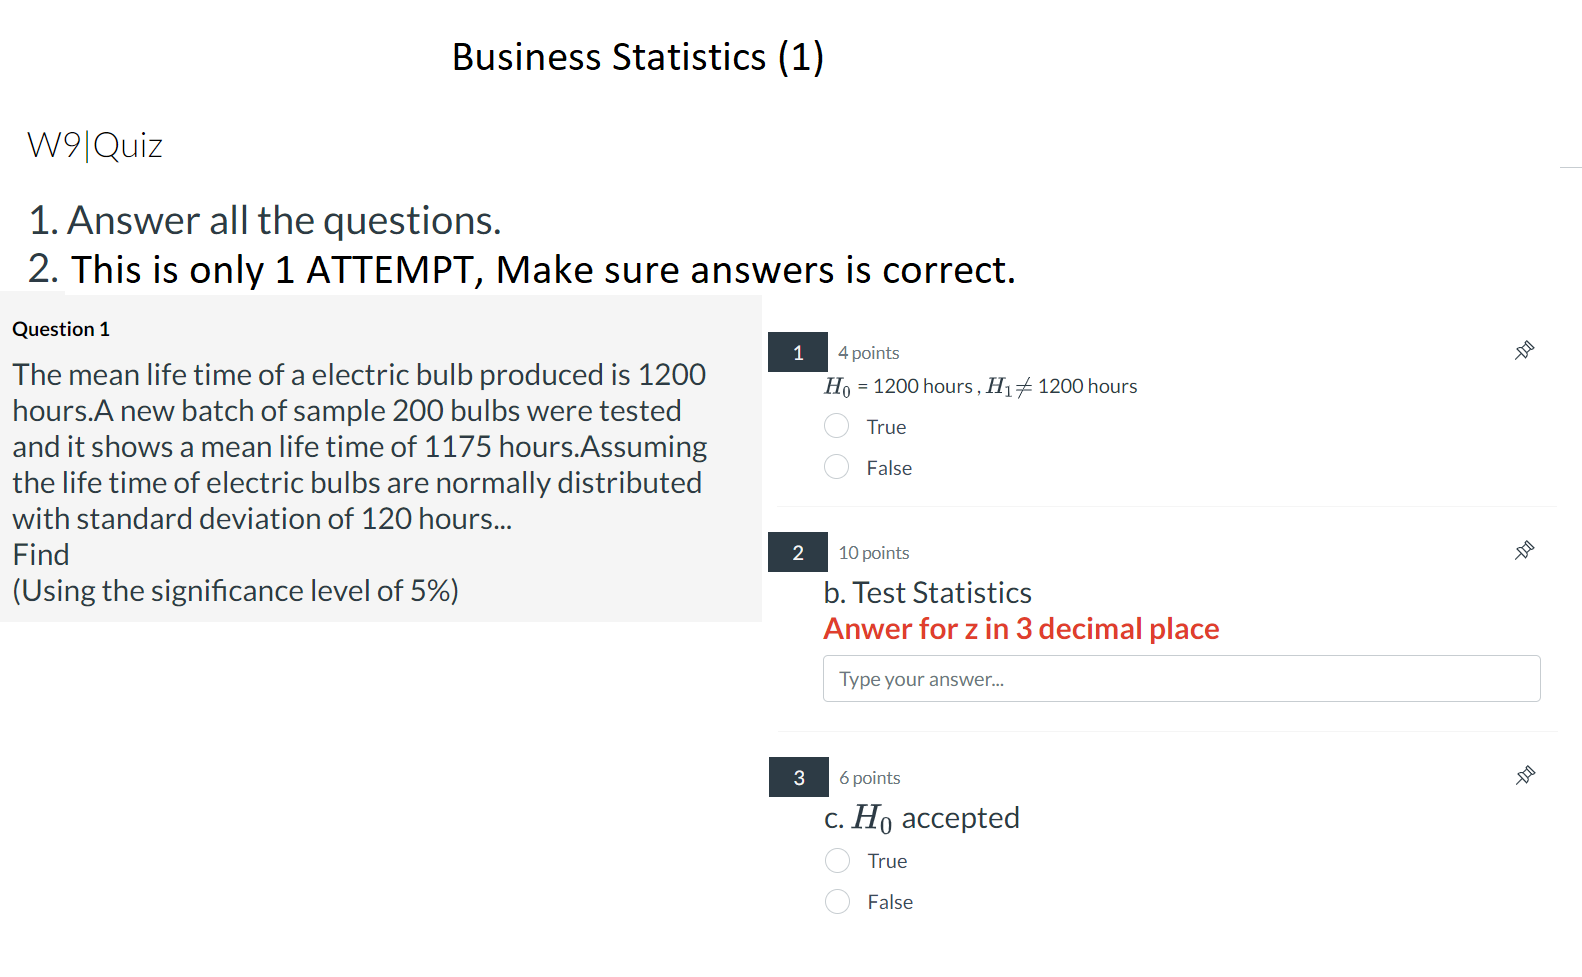Select the Question 1 number badge
This screenshot has height=977, width=1582.
coord(797,351)
